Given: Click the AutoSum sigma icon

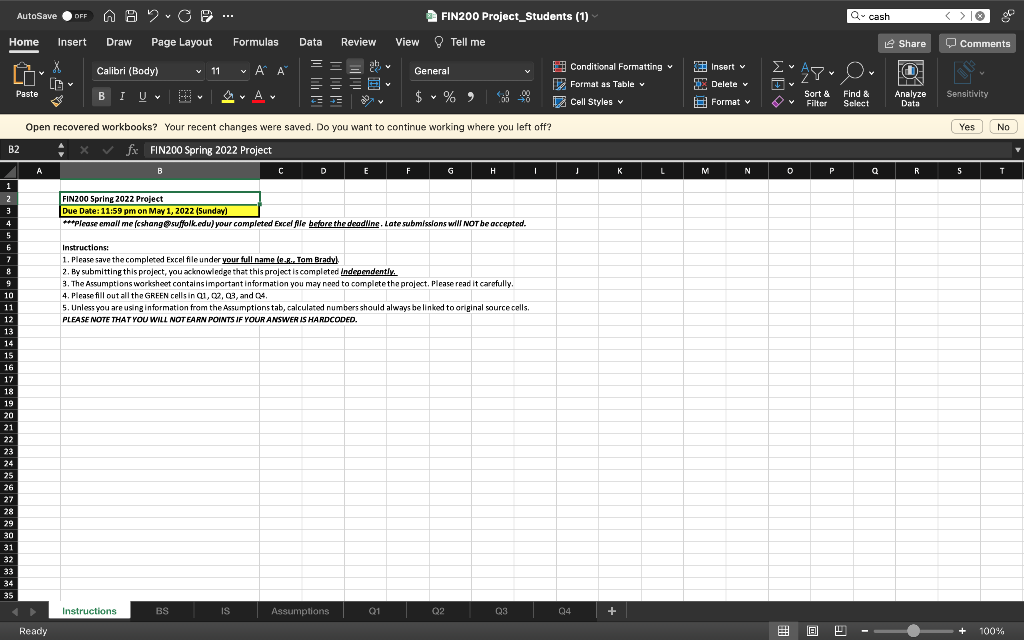Looking at the screenshot, I should [x=777, y=67].
